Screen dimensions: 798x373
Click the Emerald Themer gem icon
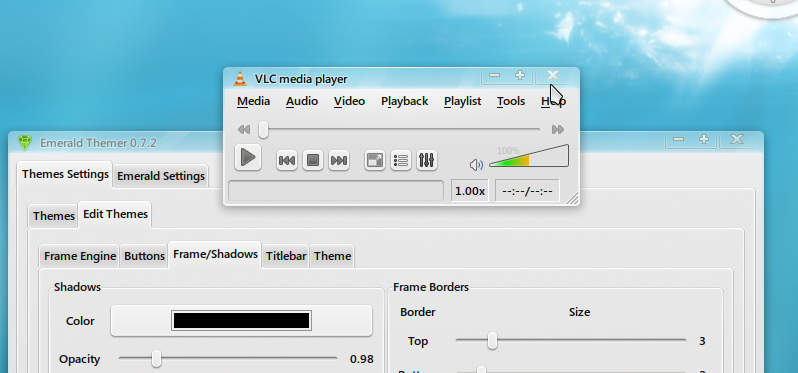pos(24,142)
